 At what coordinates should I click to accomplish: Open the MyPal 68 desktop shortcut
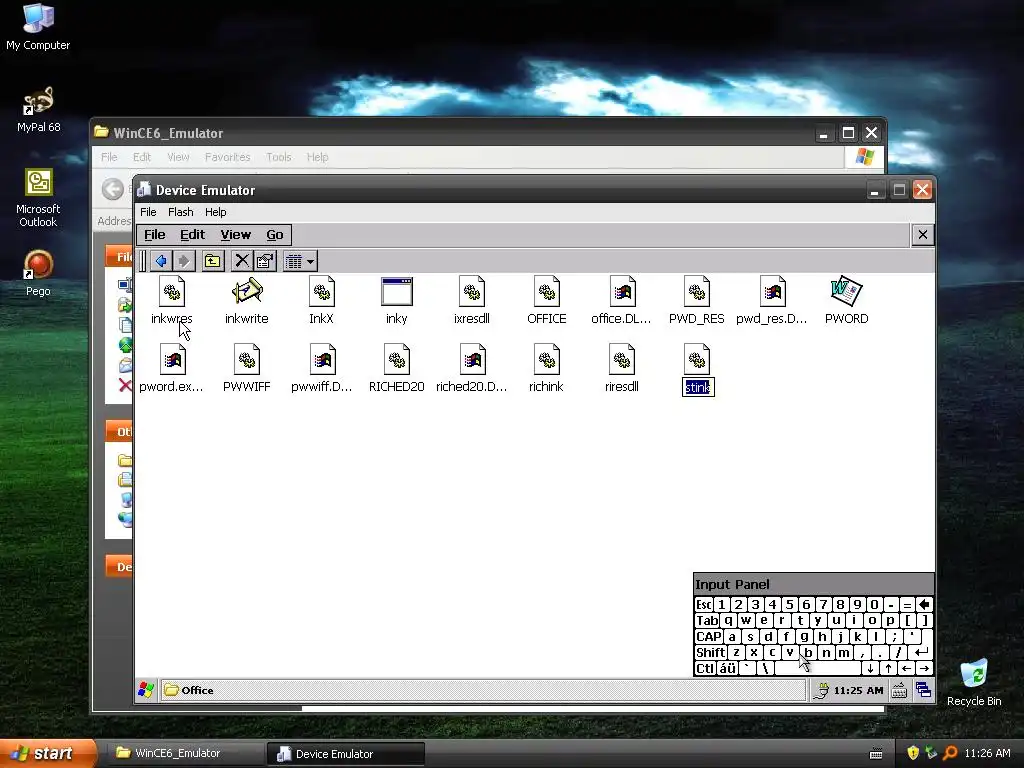(39, 110)
